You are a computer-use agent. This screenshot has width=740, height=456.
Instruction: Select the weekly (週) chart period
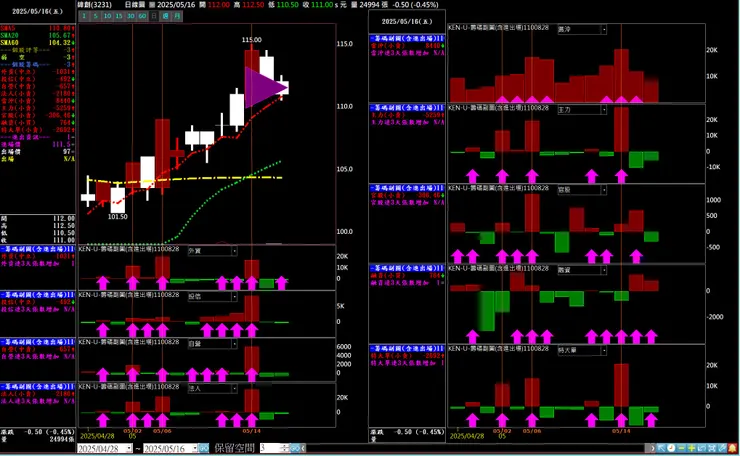pyautogui.click(x=165, y=16)
